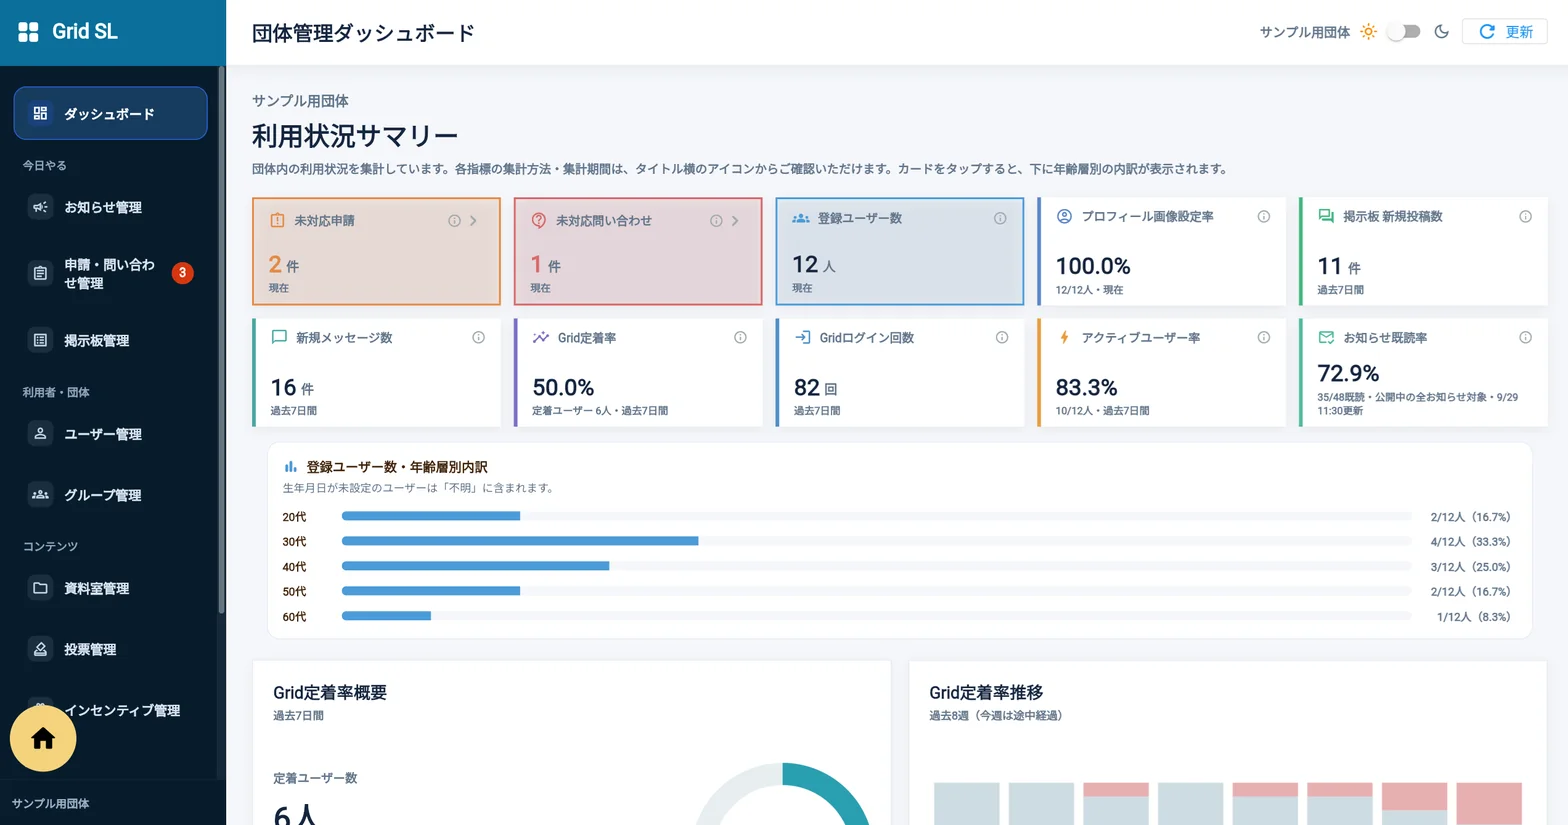This screenshot has height=825, width=1568.
Task: Click the 4/12人（33.3%）value text
Action: [1470, 542]
